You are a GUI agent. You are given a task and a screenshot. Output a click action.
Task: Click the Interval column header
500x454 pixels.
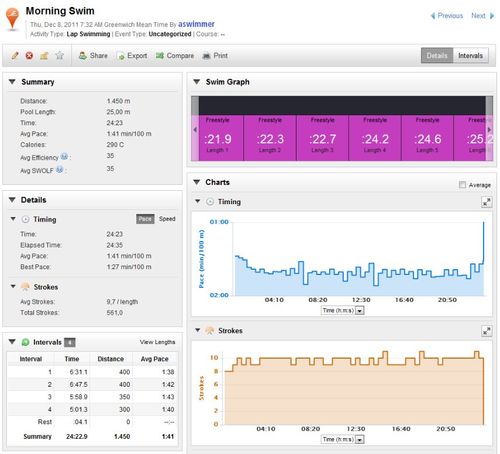click(31, 359)
